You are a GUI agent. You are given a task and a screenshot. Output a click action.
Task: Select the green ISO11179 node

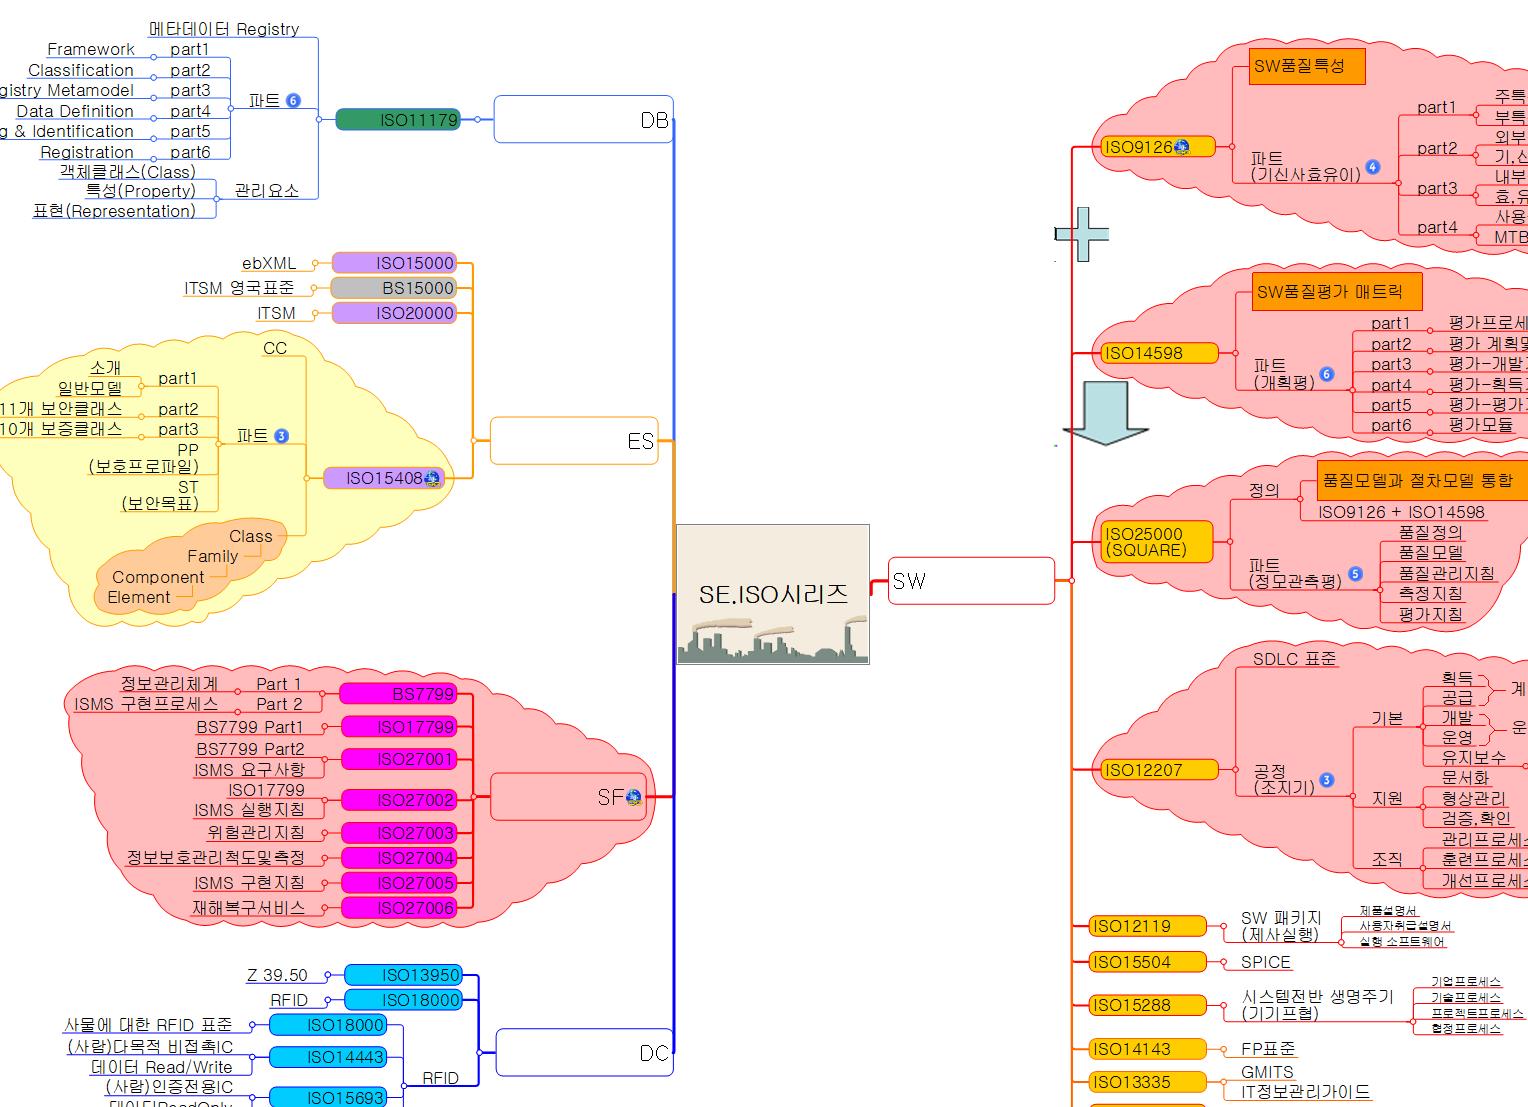click(397, 120)
